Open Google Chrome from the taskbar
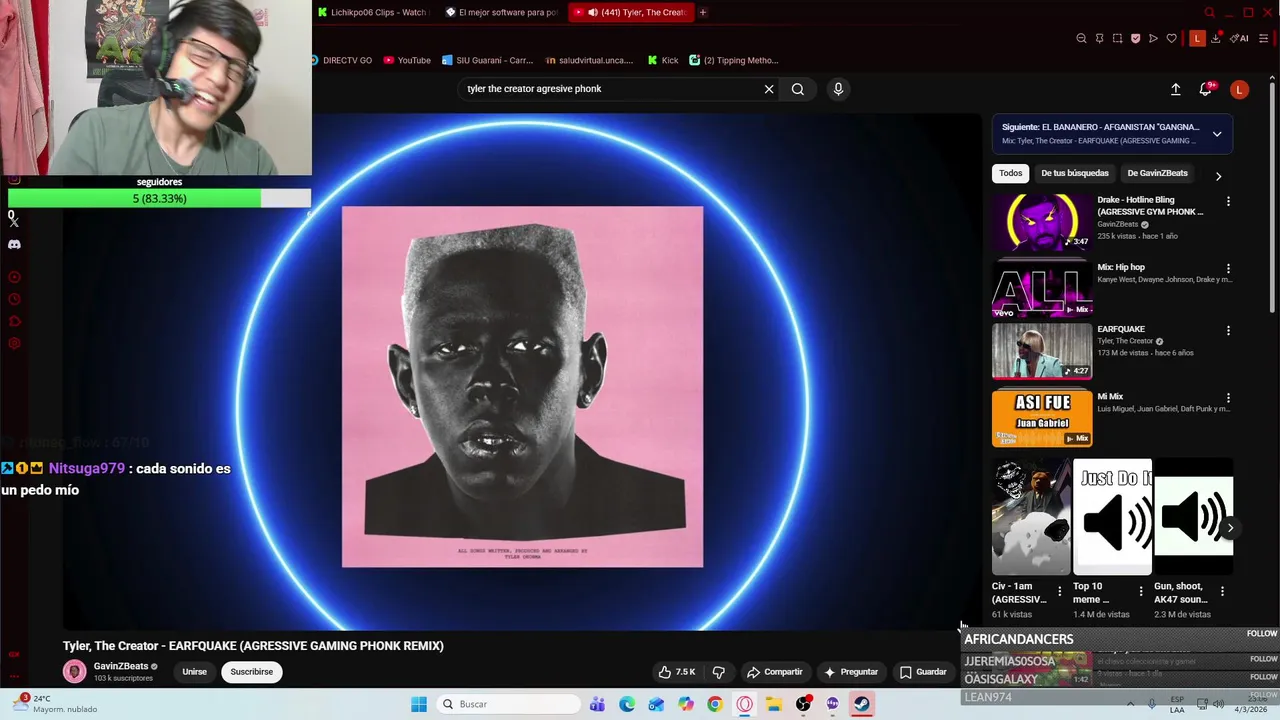The width and height of the screenshot is (1280, 720). click(715, 704)
